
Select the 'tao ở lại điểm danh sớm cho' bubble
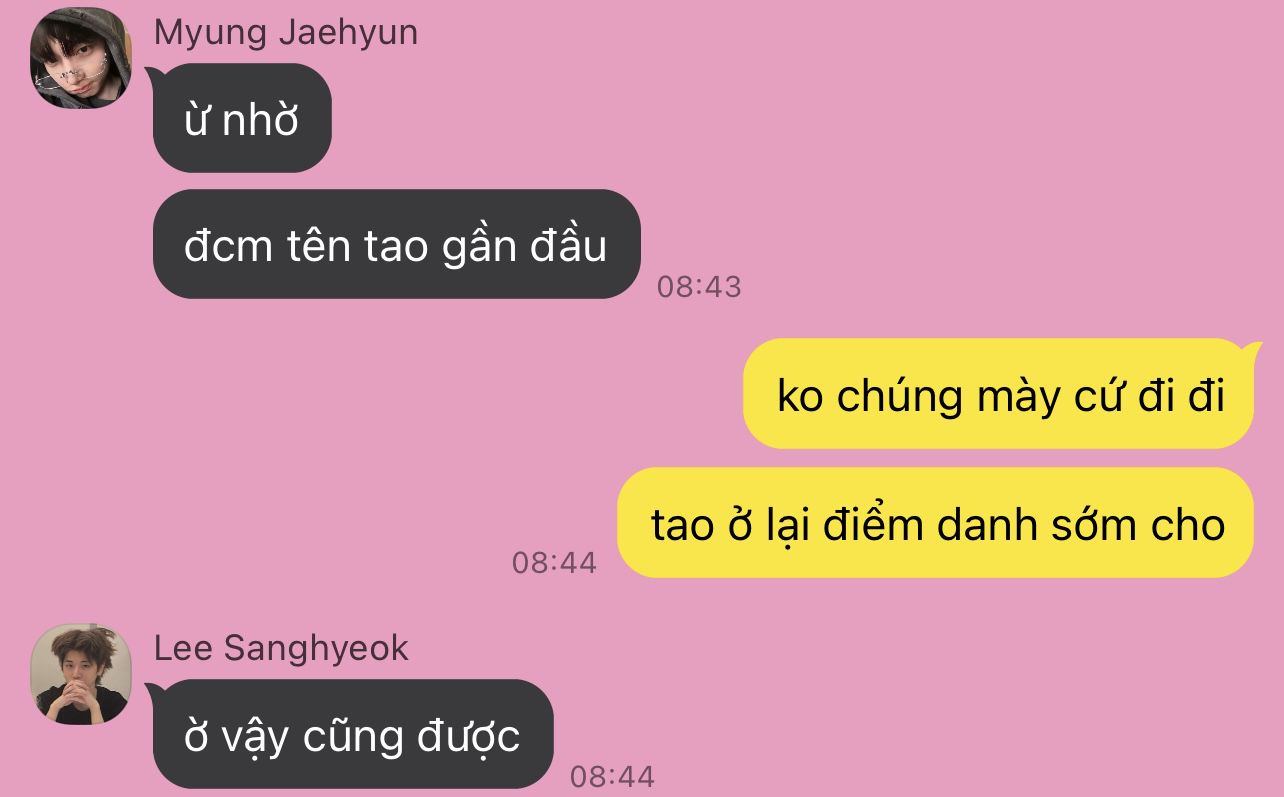(936, 523)
